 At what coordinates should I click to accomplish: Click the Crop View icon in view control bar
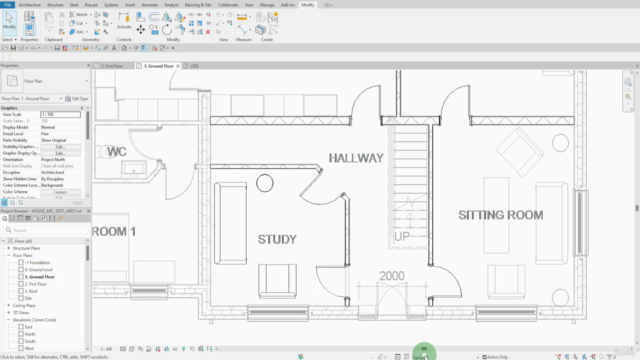tap(158, 349)
